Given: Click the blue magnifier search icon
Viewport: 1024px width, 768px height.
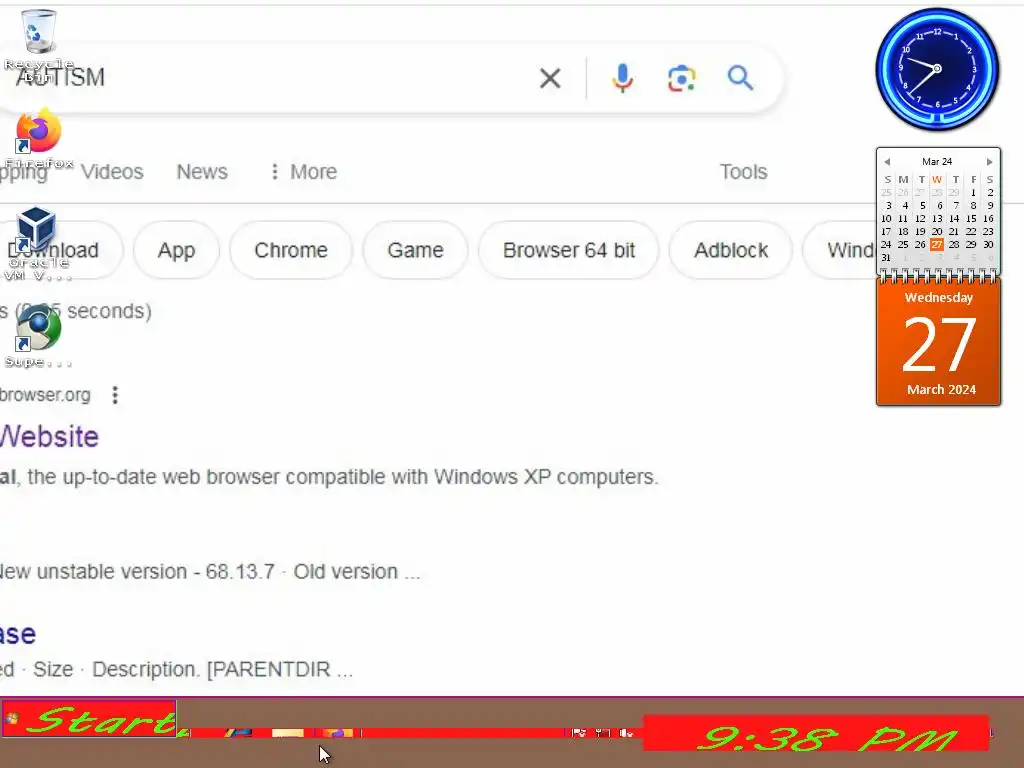Looking at the screenshot, I should (x=740, y=78).
